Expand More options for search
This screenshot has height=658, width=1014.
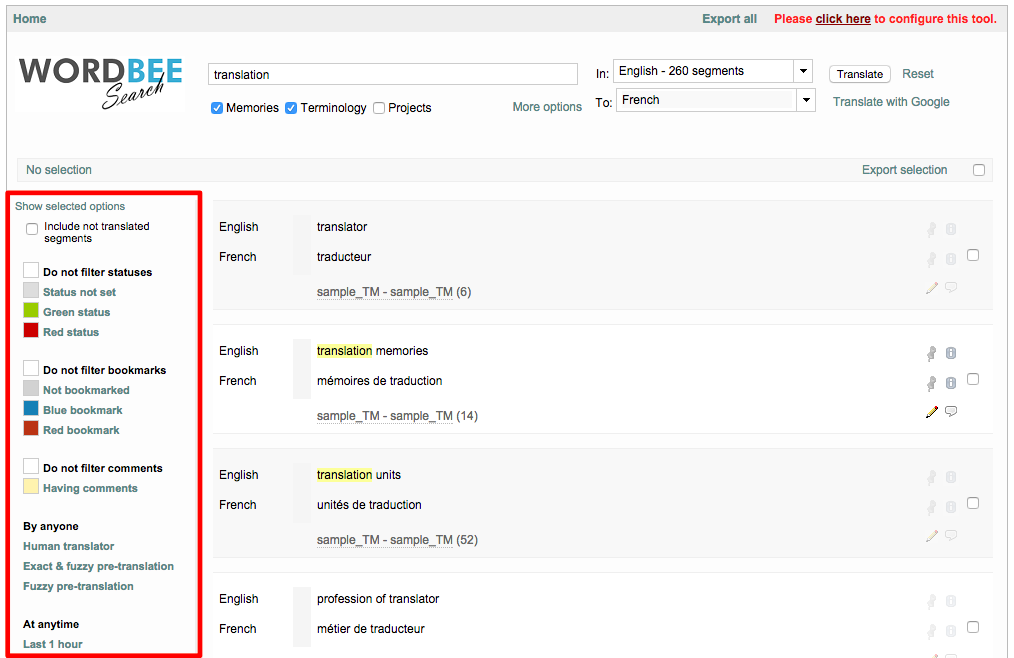click(x=547, y=107)
